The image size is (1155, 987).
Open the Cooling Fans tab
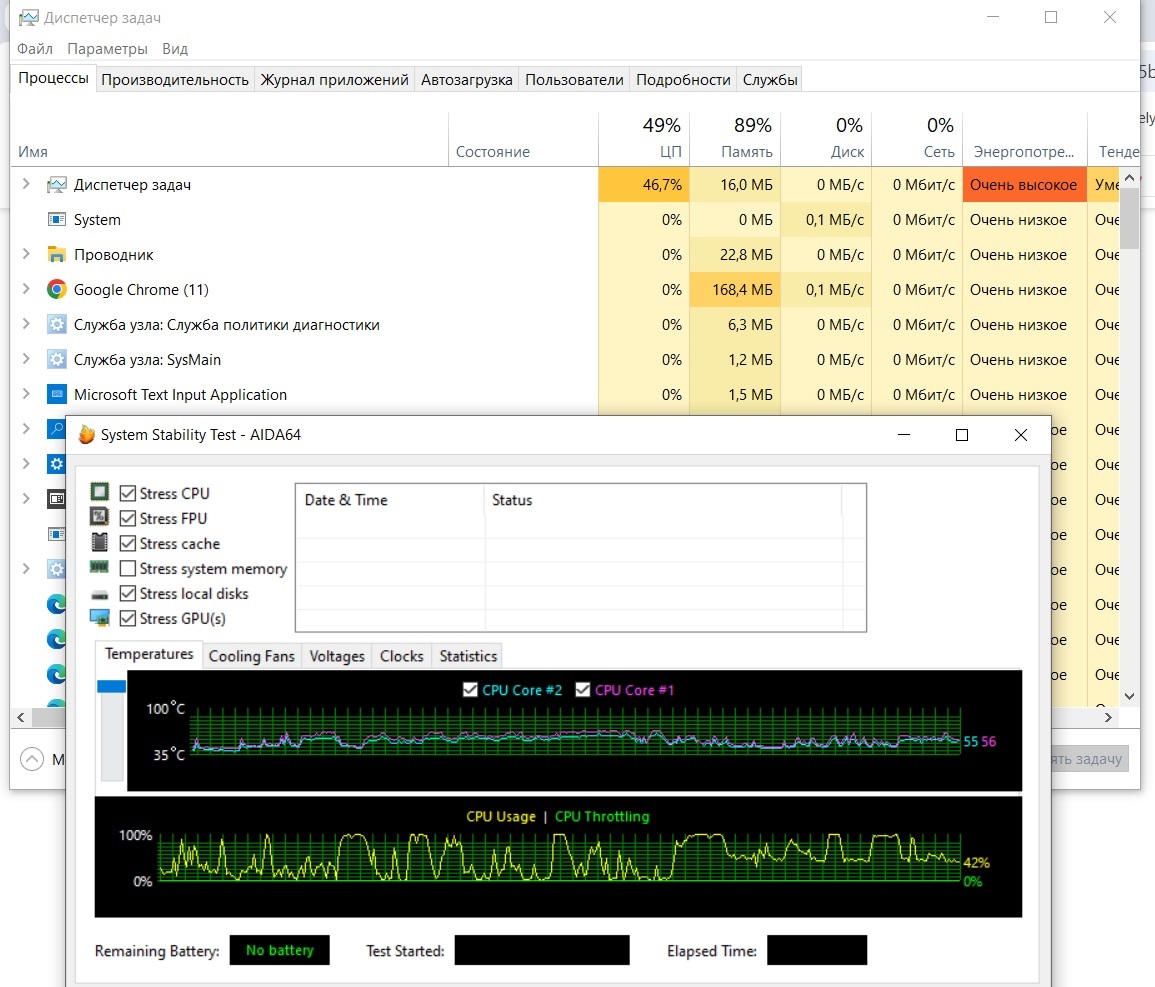click(251, 656)
